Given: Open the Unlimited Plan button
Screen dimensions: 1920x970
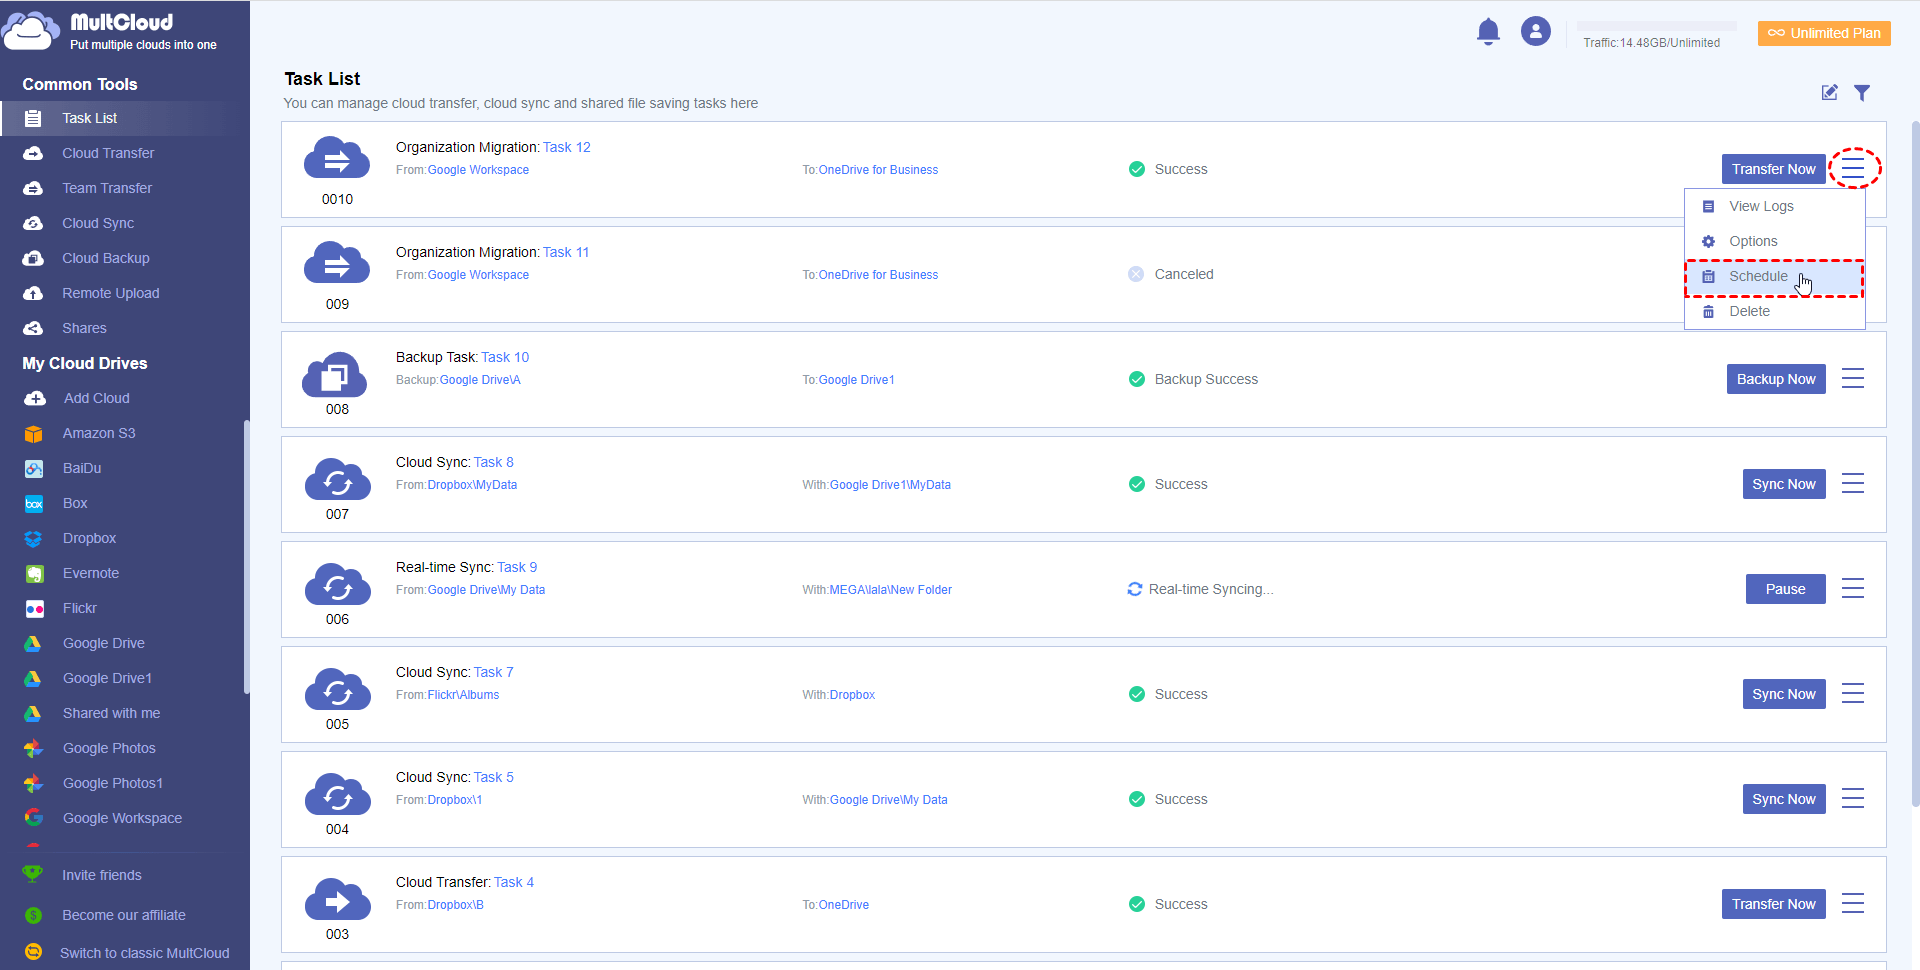Looking at the screenshot, I should pos(1823,33).
